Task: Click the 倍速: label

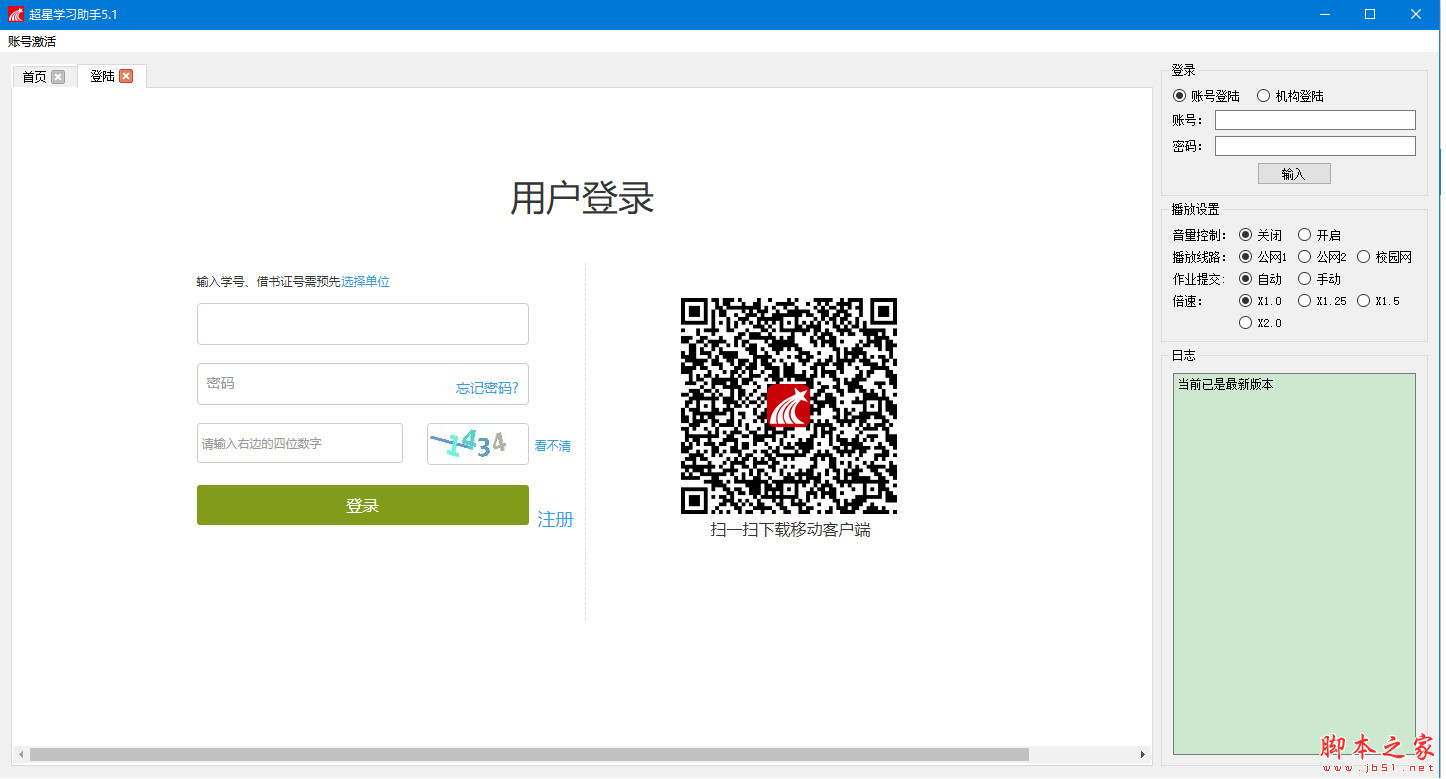Action: click(1188, 301)
